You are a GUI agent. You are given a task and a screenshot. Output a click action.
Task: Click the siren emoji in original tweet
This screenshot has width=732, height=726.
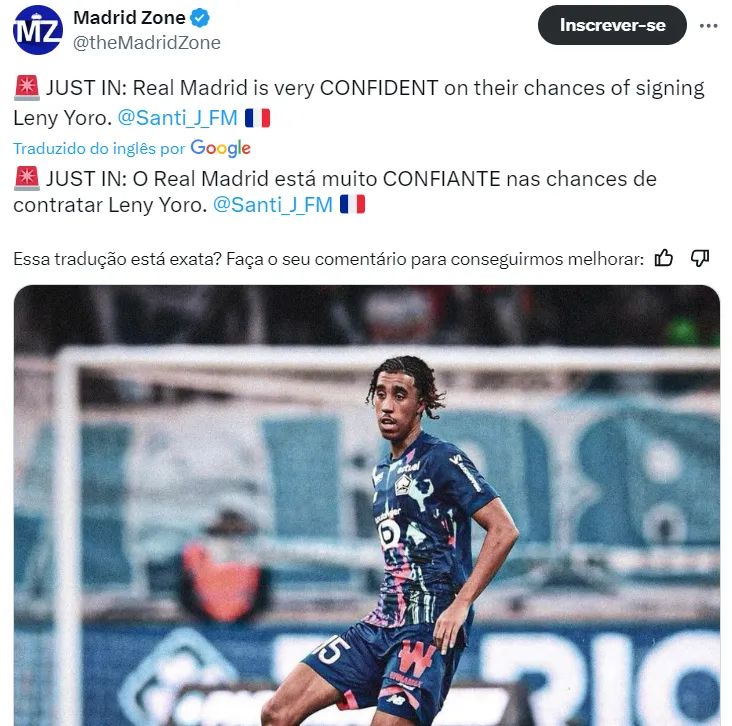pyautogui.click(x=27, y=88)
